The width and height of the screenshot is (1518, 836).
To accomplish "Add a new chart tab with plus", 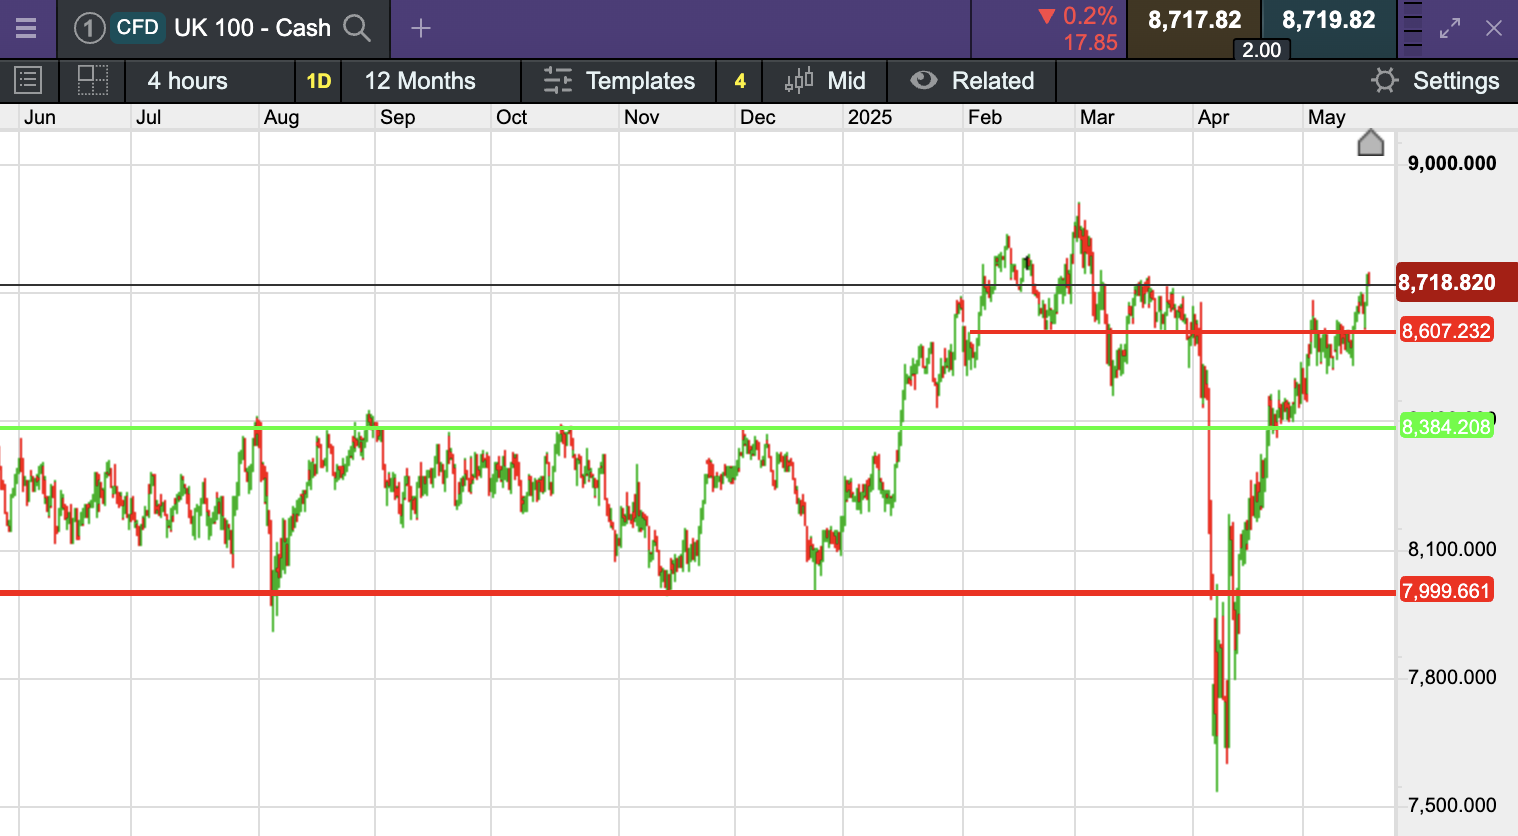I will [421, 28].
